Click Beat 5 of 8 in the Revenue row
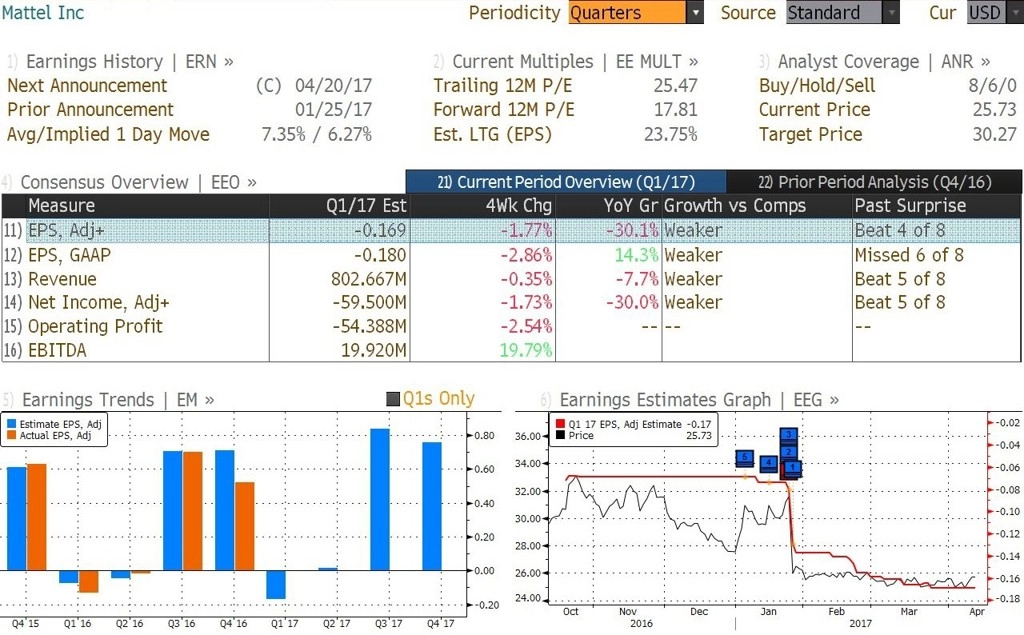The image size is (1024, 635). [x=900, y=279]
